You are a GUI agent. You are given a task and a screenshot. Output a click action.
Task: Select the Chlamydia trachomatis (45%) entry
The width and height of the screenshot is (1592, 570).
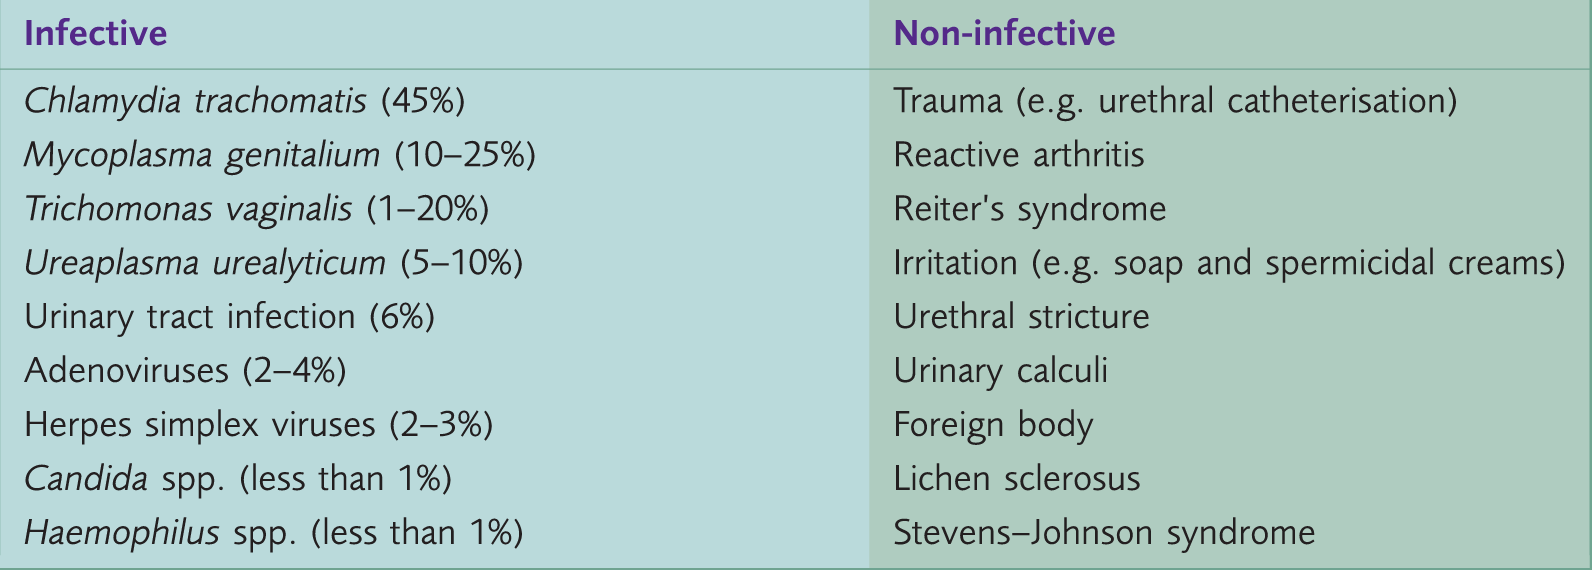[245, 101]
